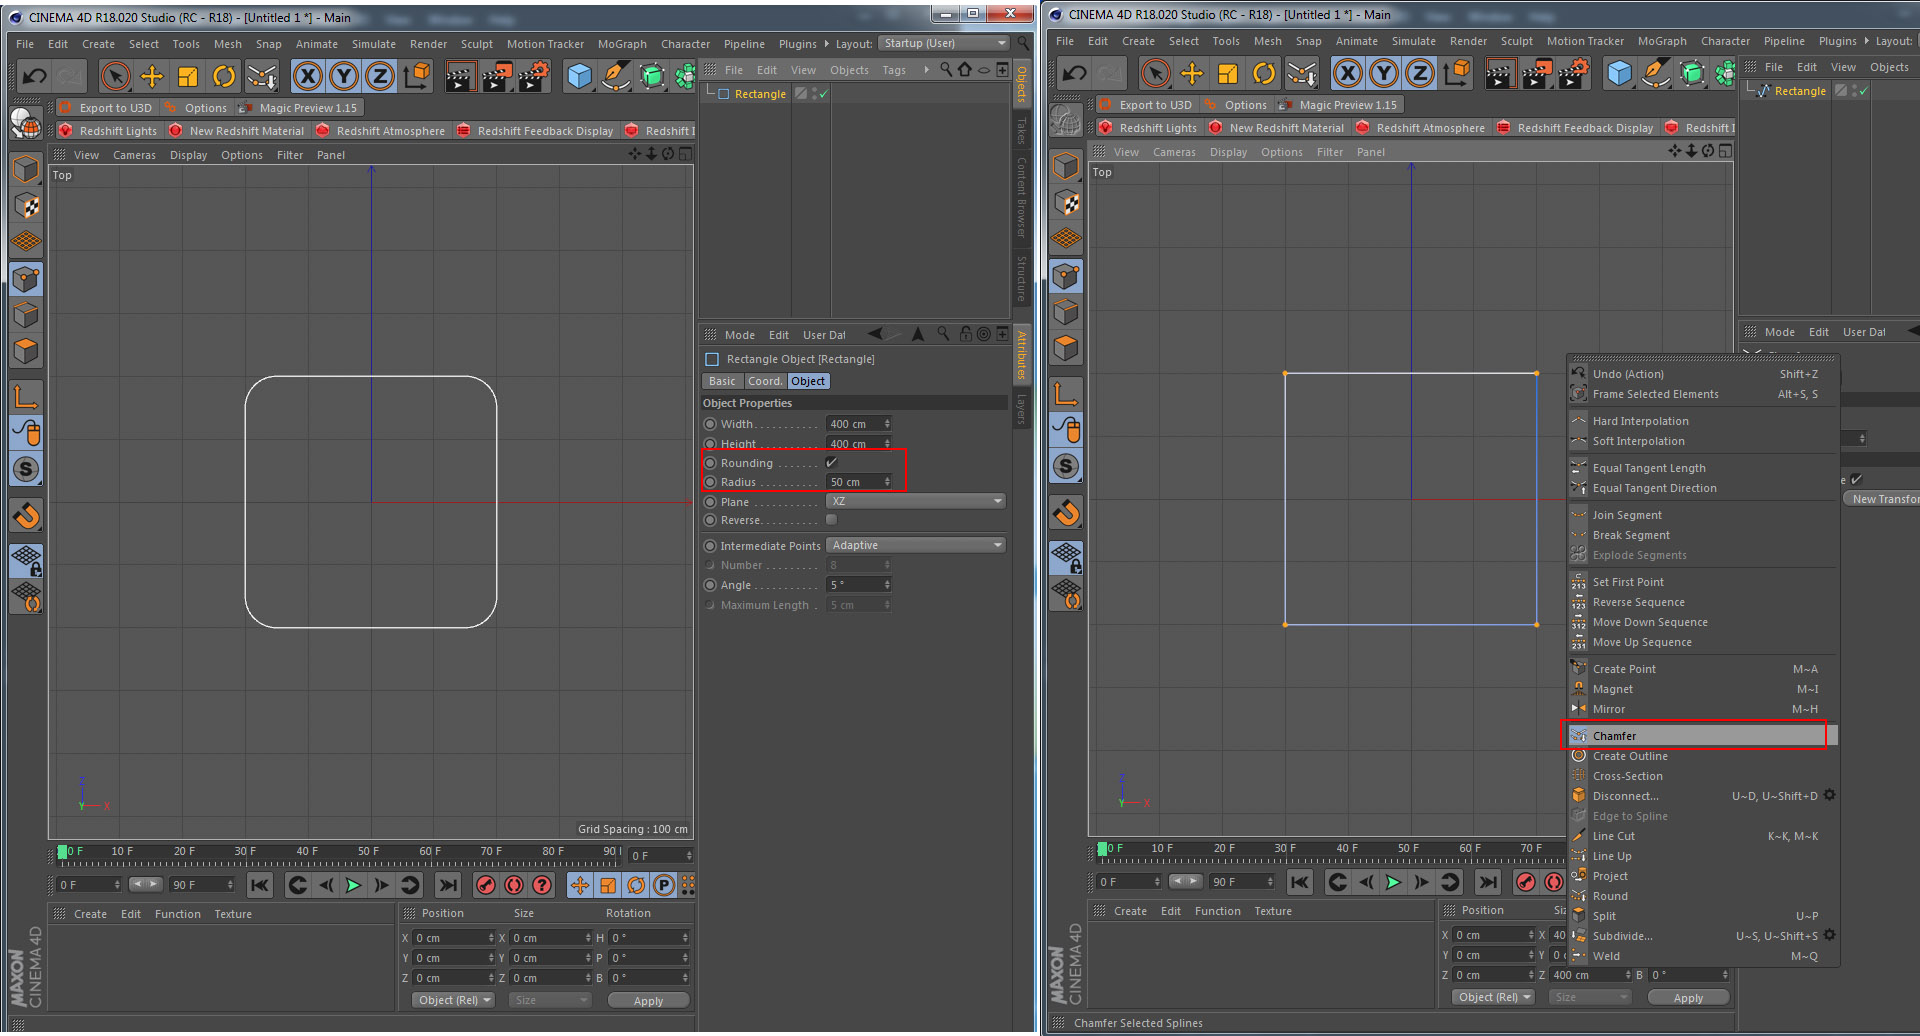The height and width of the screenshot is (1036, 1920).
Task: Click New Redshift Material in left window
Action: pyautogui.click(x=236, y=131)
